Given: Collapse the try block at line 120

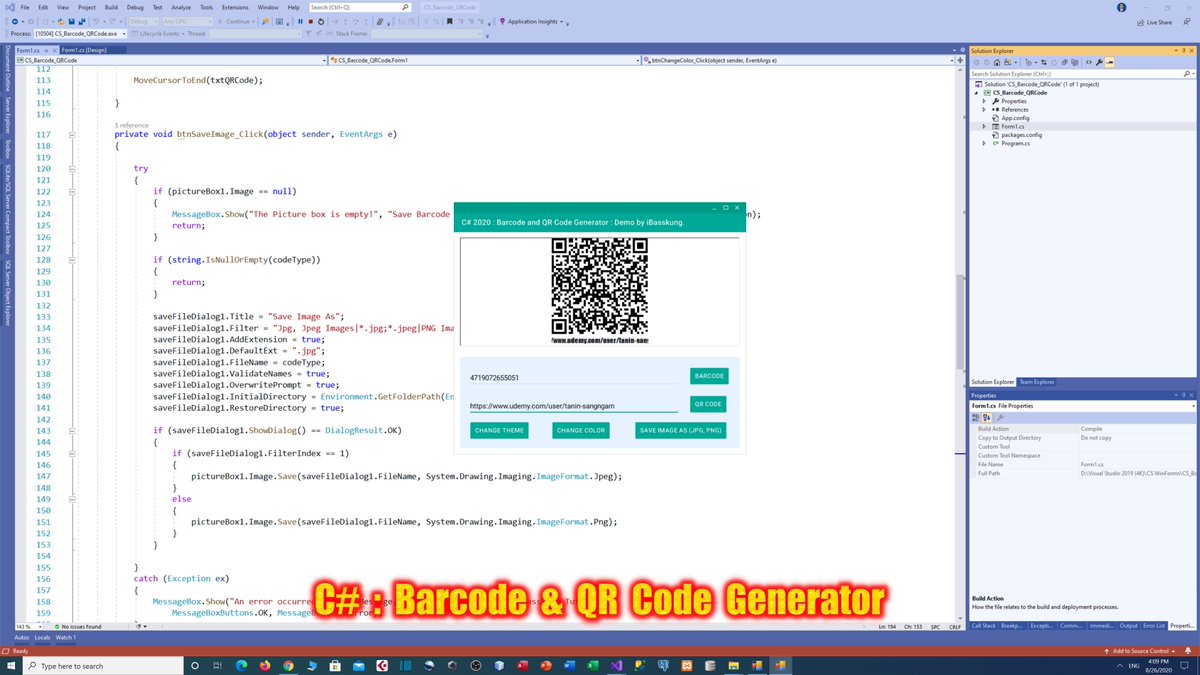Looking at the screenshot, I should click(71, 169).
